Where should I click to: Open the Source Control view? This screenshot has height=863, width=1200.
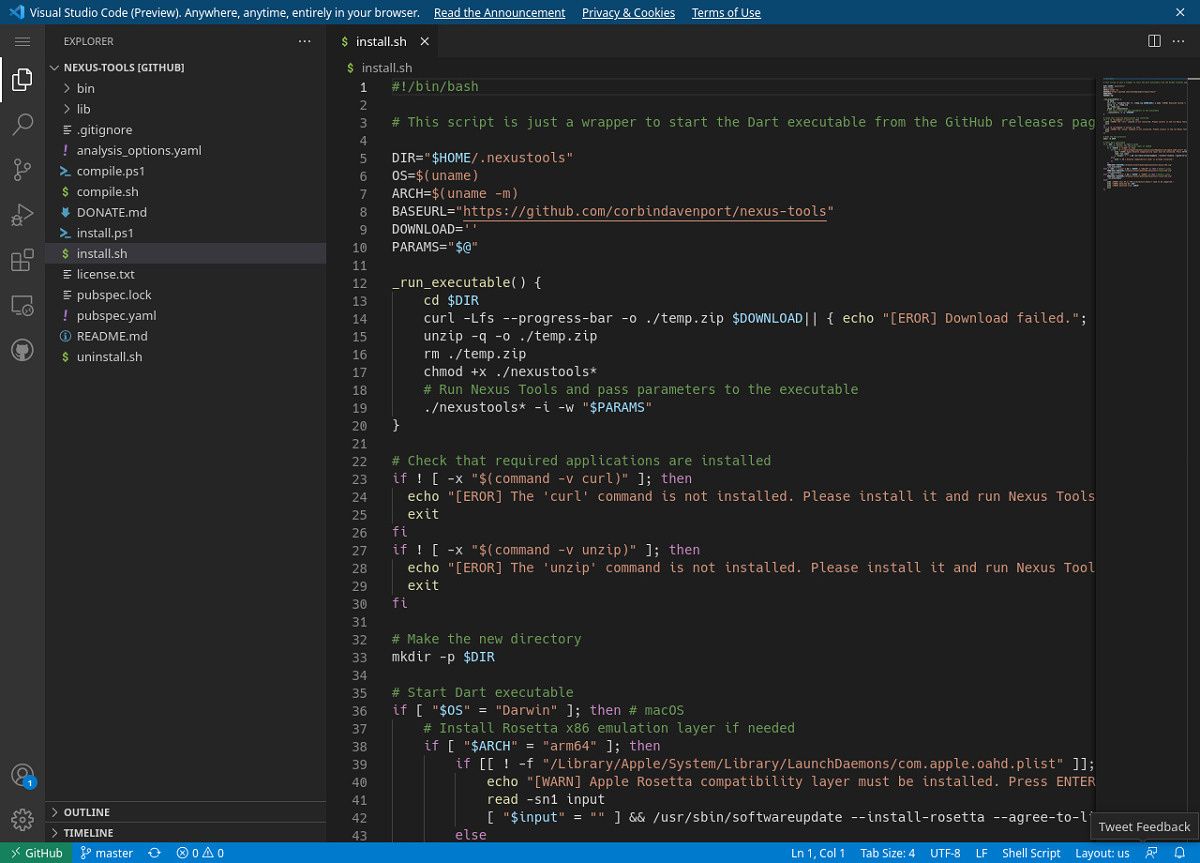tap(22, 170)
